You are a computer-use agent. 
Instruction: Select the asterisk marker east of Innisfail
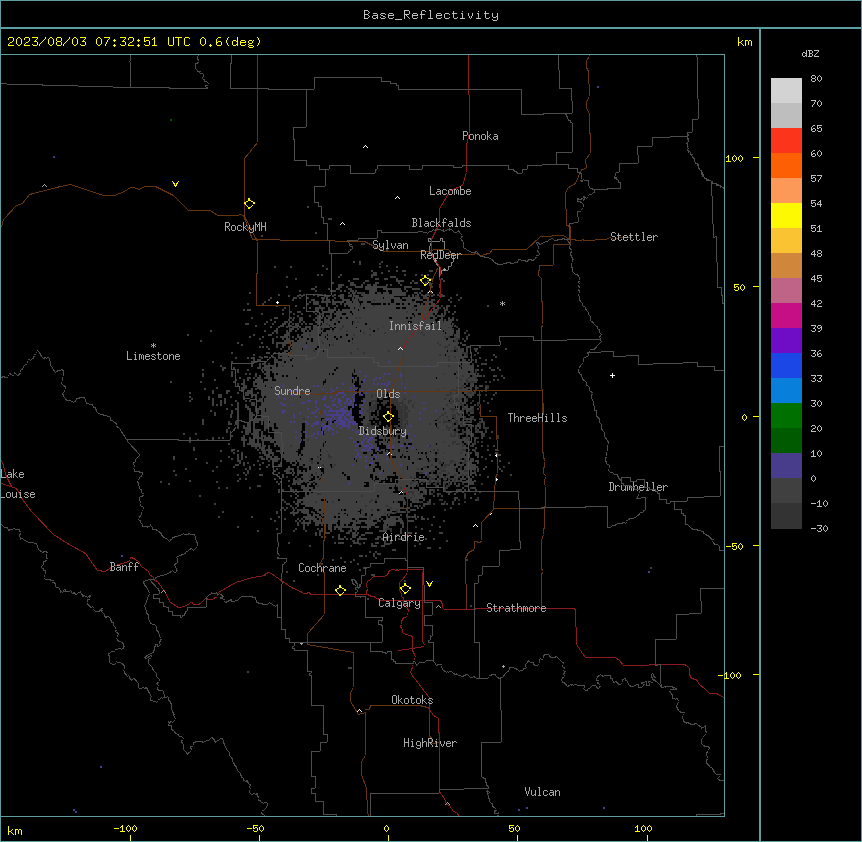pyautogui.click(x=502, y=303)
